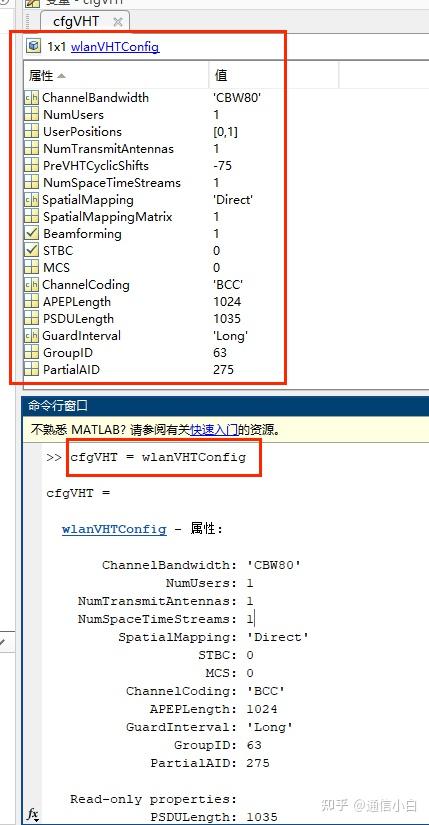Click the PartialAID numeric property icon
The image size is (429, 825).
click(x=33, y=369)
